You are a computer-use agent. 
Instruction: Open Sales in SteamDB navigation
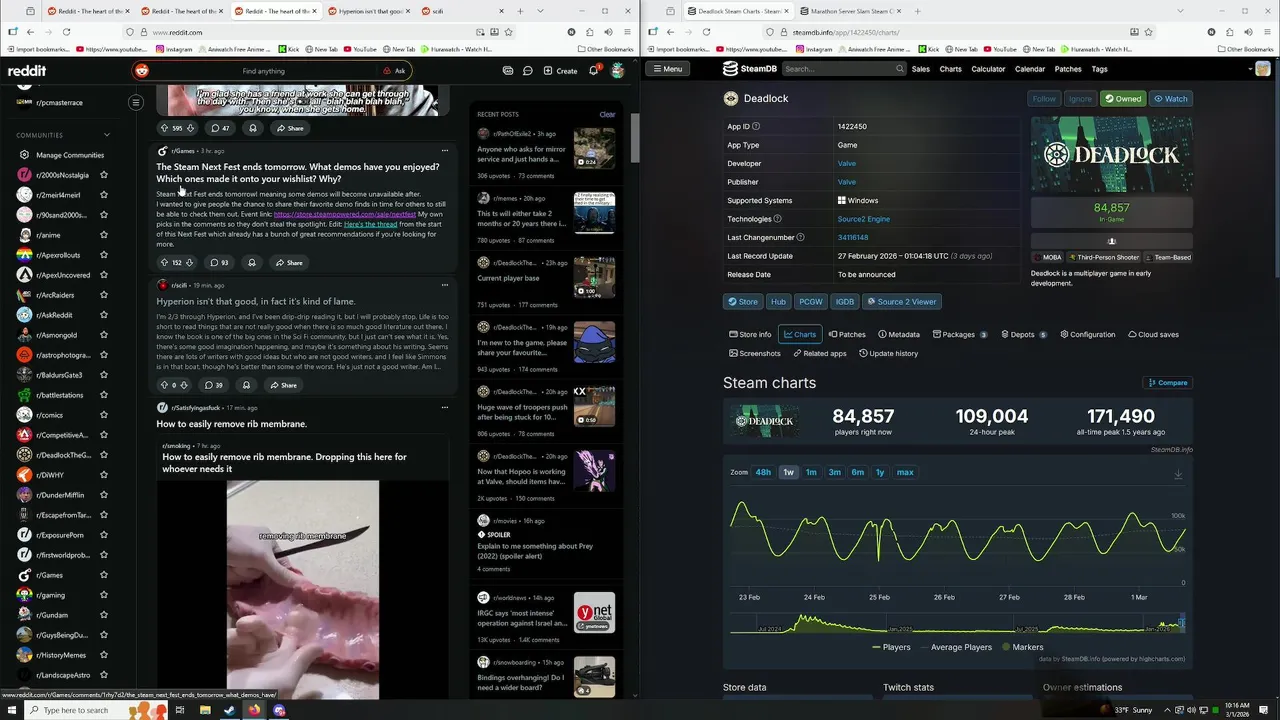pyautogui.click(x=920, y=69)
